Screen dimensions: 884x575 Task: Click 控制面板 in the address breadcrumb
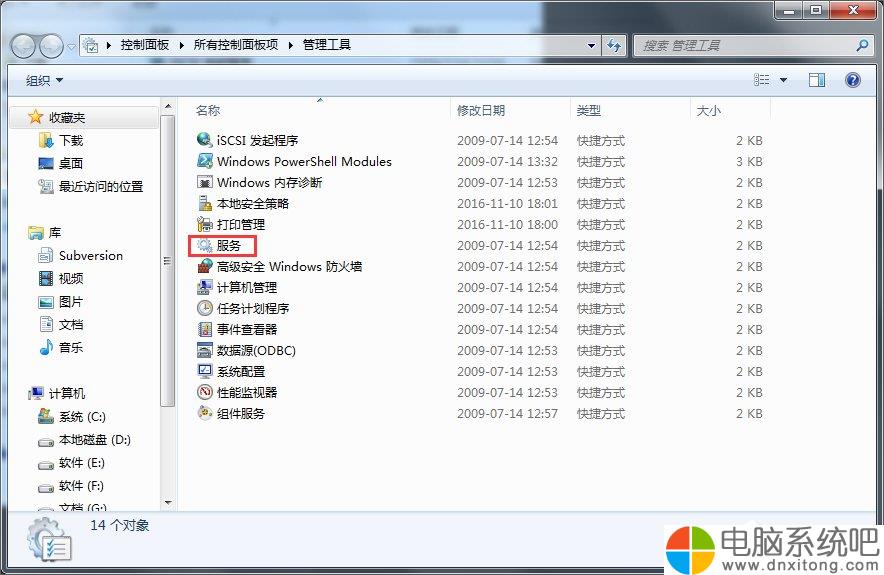click(x=145, y=46)
